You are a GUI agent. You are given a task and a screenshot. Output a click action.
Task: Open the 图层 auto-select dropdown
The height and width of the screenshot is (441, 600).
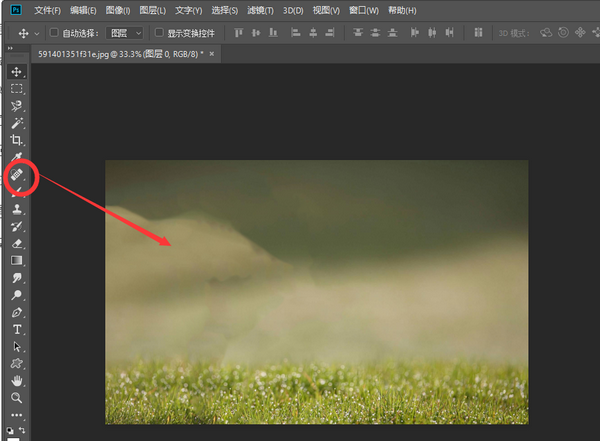(x=124, y=33)
